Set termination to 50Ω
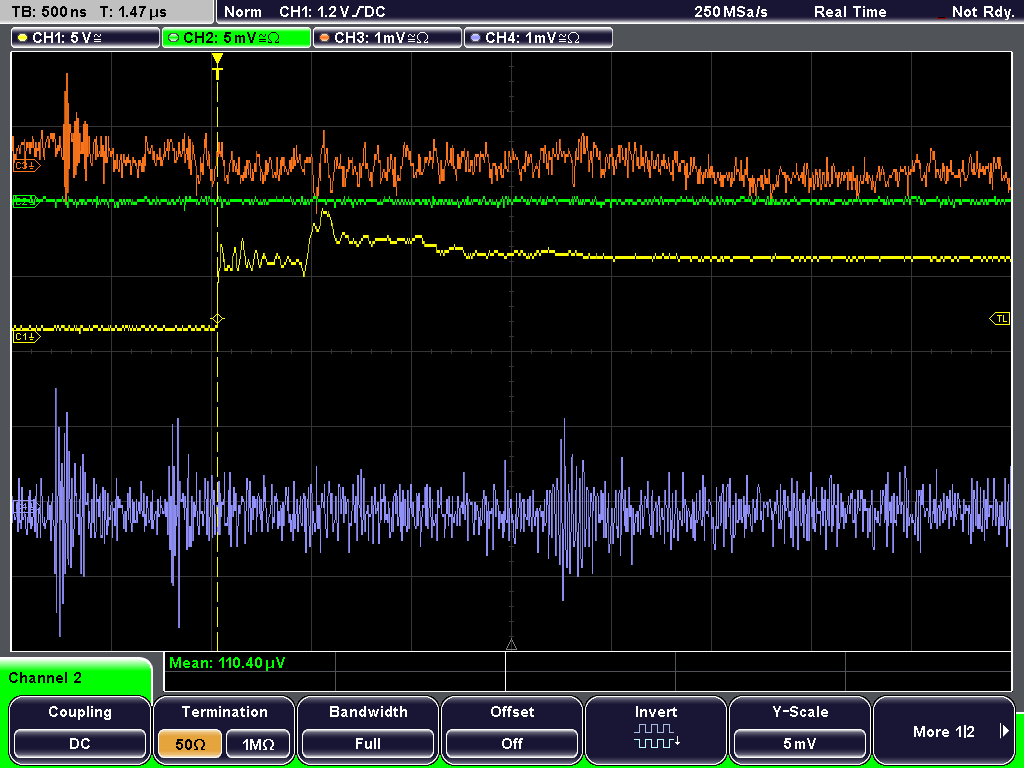The image size is (1024, 768). [190, 744]
